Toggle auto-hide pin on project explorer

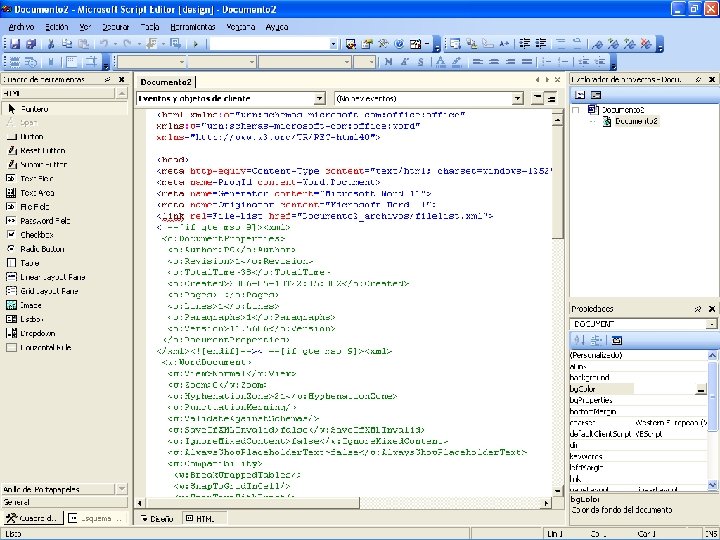tap(698, 78)
